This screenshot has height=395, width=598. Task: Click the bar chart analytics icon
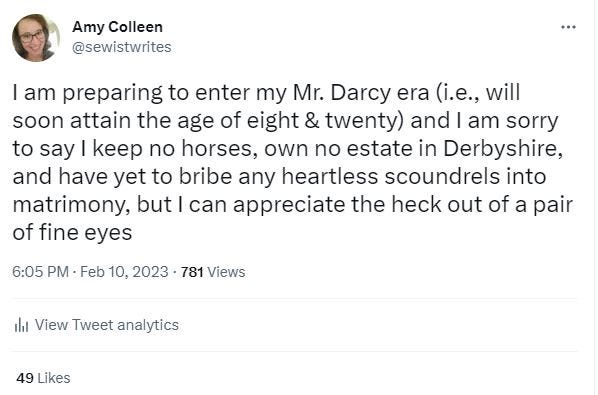coord(21,325)
